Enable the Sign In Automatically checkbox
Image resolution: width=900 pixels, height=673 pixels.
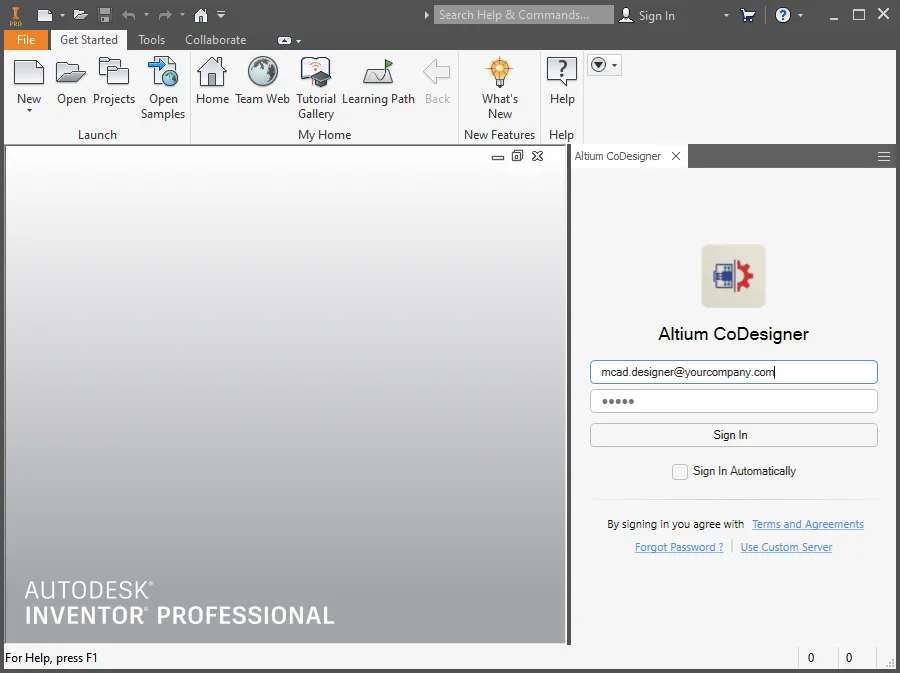[x=680, y=472]
